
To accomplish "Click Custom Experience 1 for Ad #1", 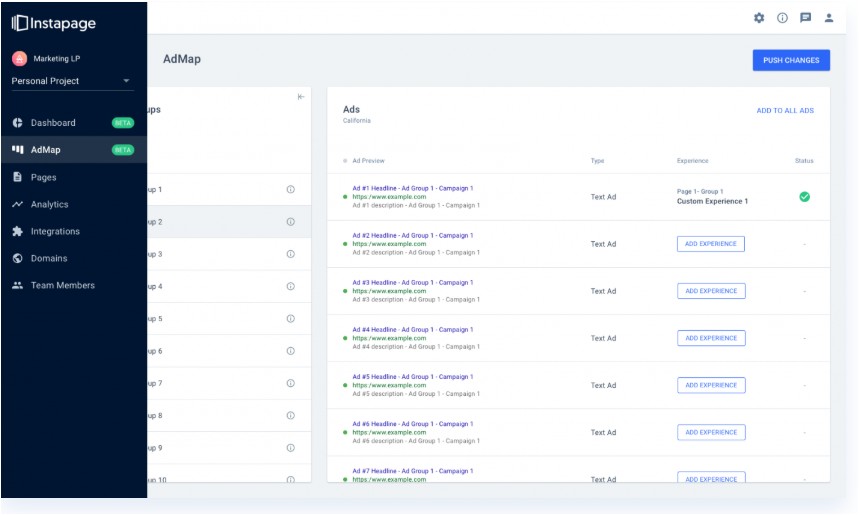I will tap(712, 201).
